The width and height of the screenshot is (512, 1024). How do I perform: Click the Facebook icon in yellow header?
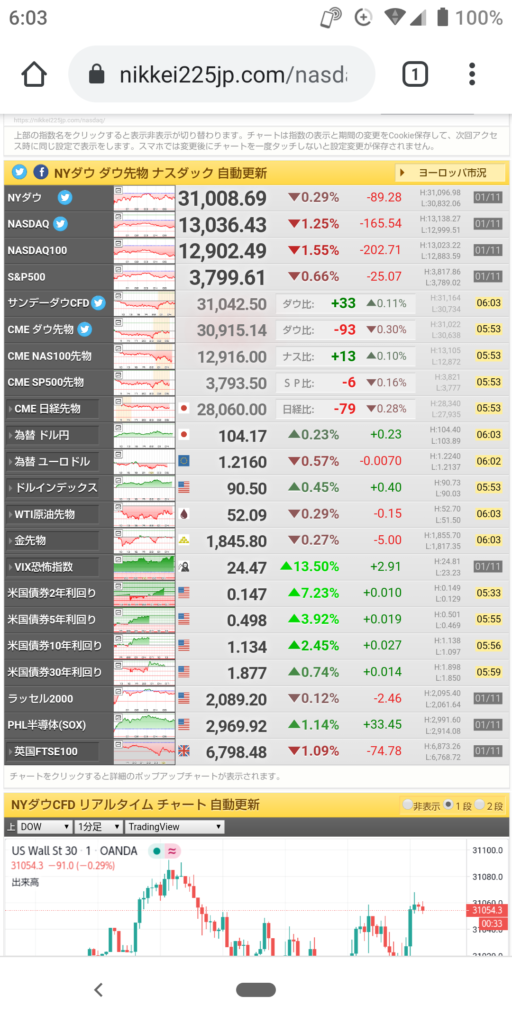(x=40, y=173)
